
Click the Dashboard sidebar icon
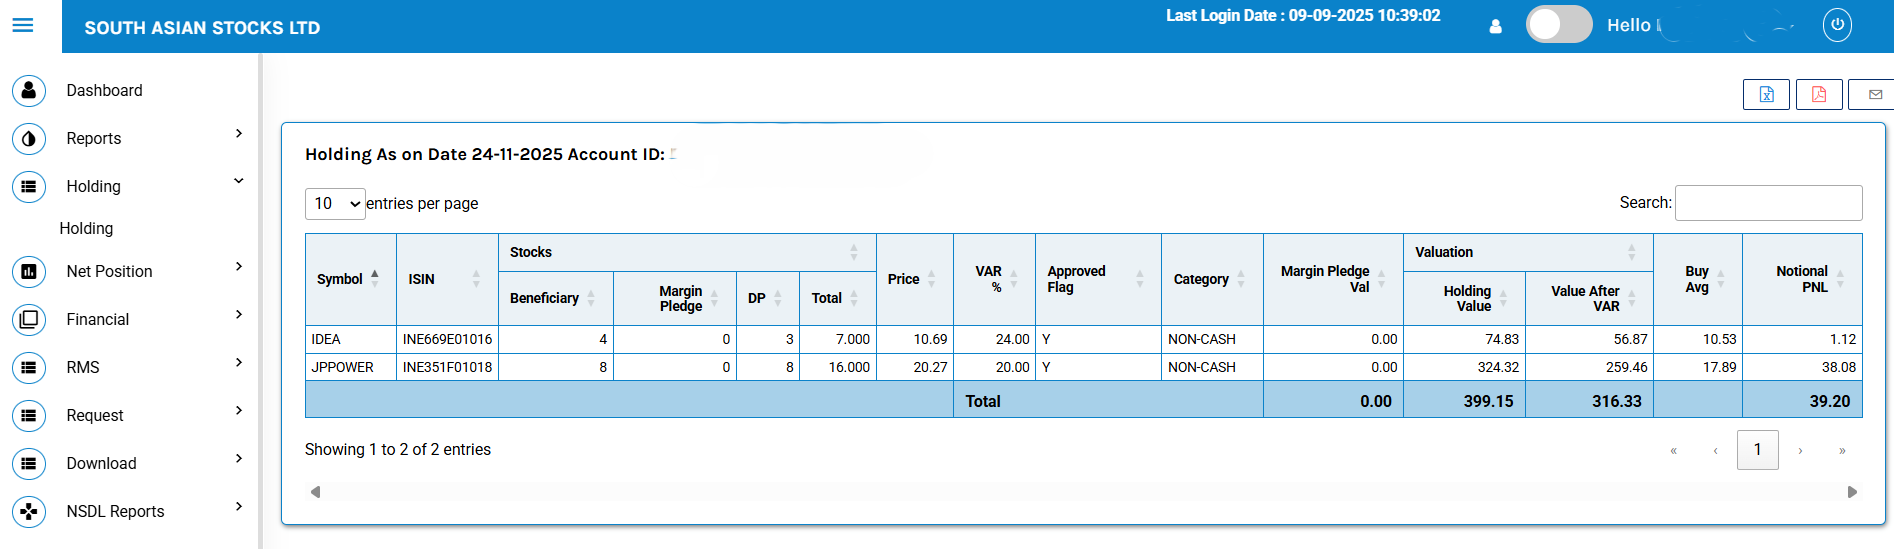click(29, 90)
